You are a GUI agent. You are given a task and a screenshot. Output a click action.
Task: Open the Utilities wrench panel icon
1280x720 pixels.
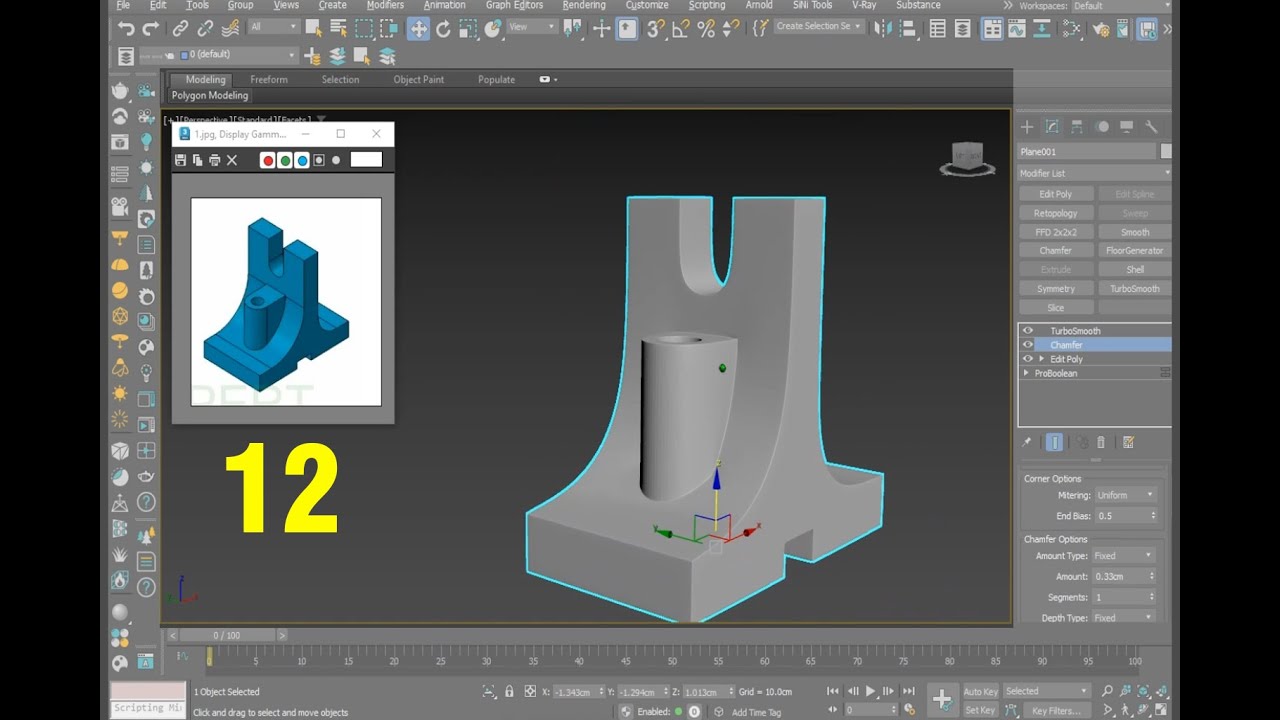tap(1151, 127)
